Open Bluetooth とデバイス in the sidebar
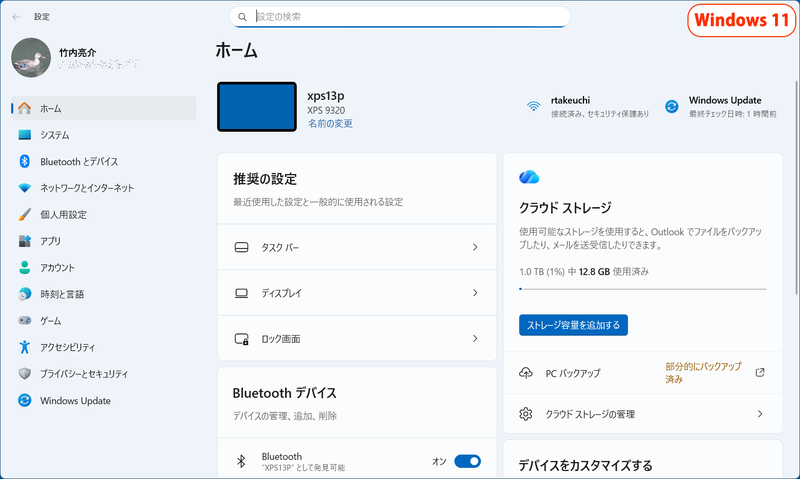 (104, 161)
